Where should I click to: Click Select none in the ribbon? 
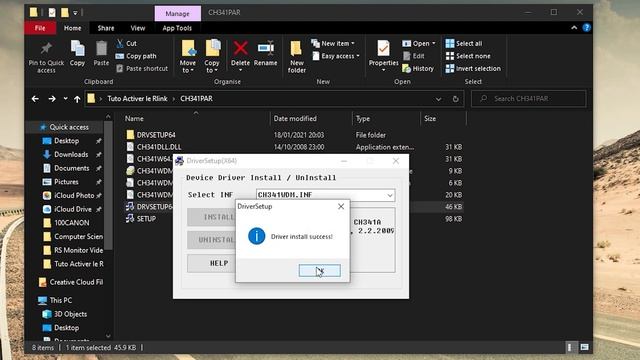pos(468,56)
